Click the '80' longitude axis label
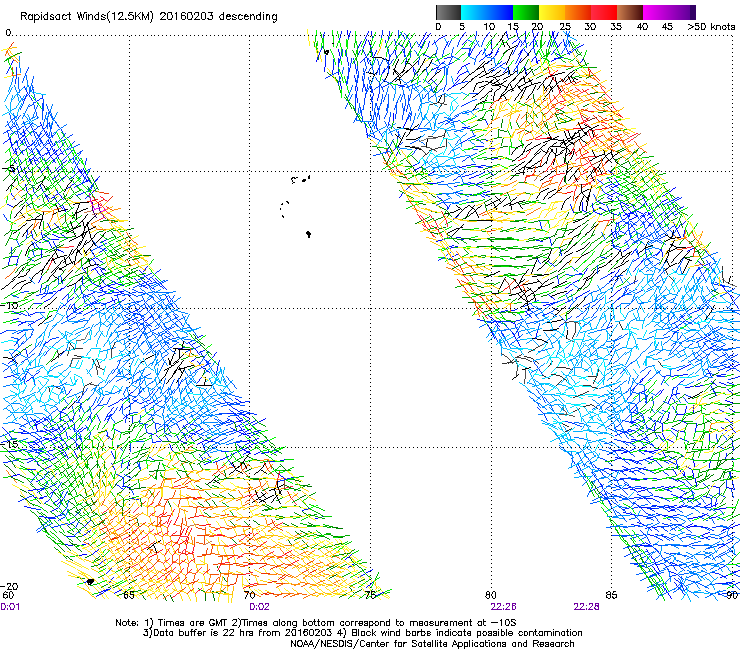 click(x=491, y=595)
